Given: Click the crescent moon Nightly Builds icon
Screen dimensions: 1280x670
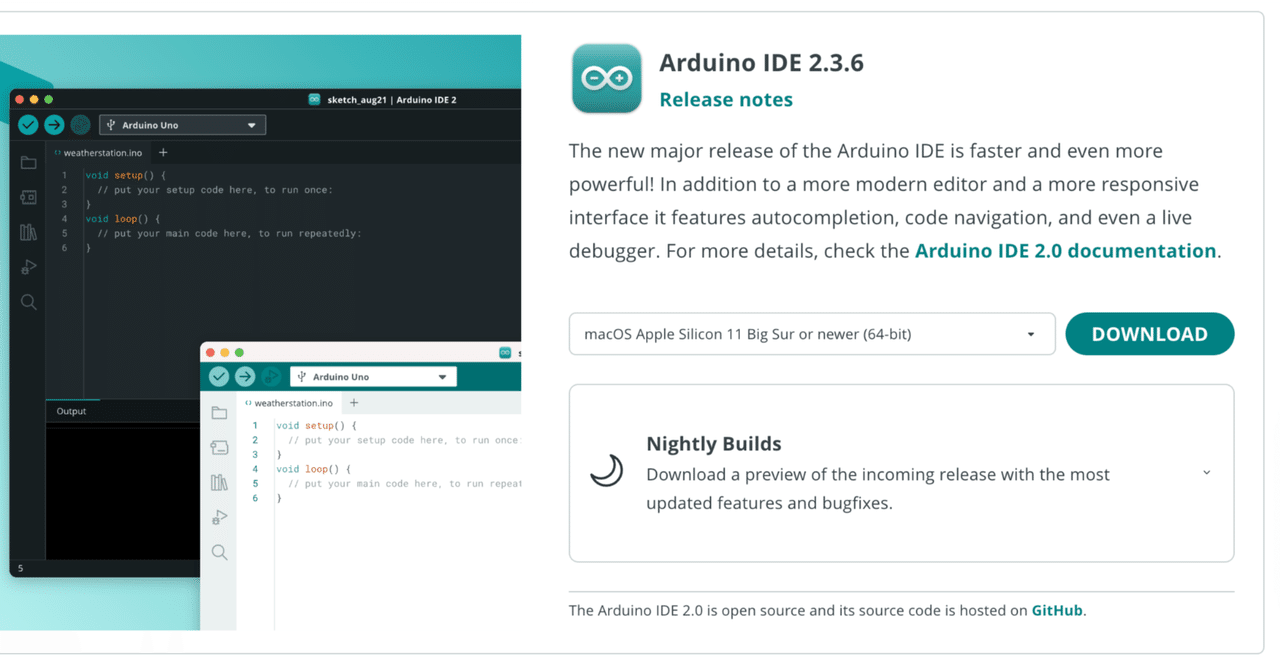Looking at the screenshot, I should 606,470.
